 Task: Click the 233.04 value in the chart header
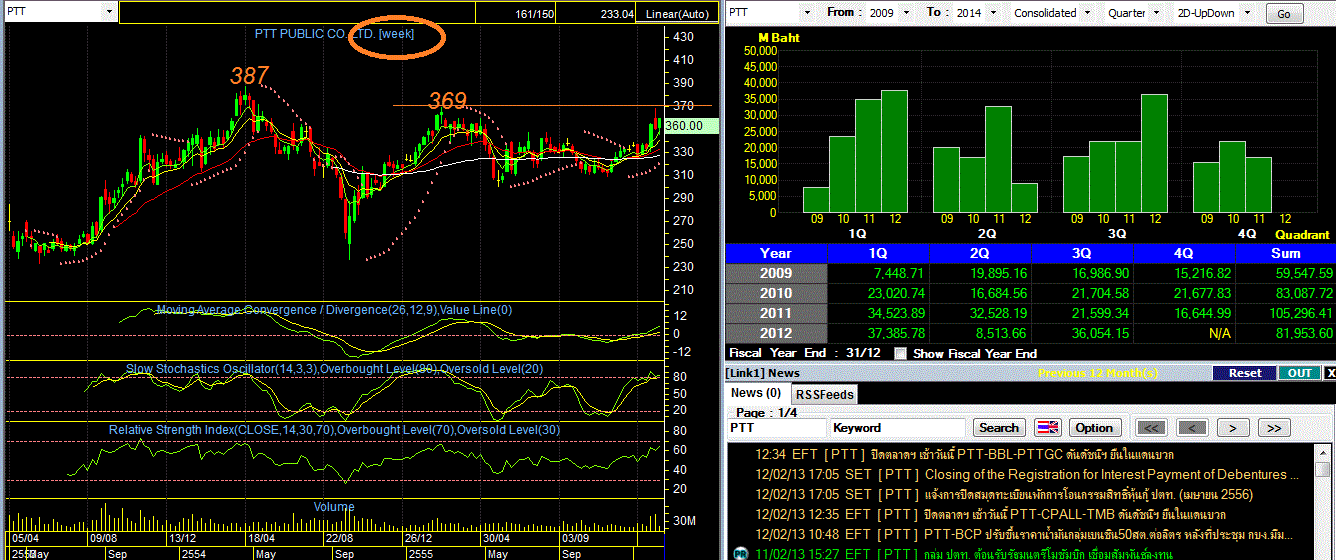pos(616,13)
